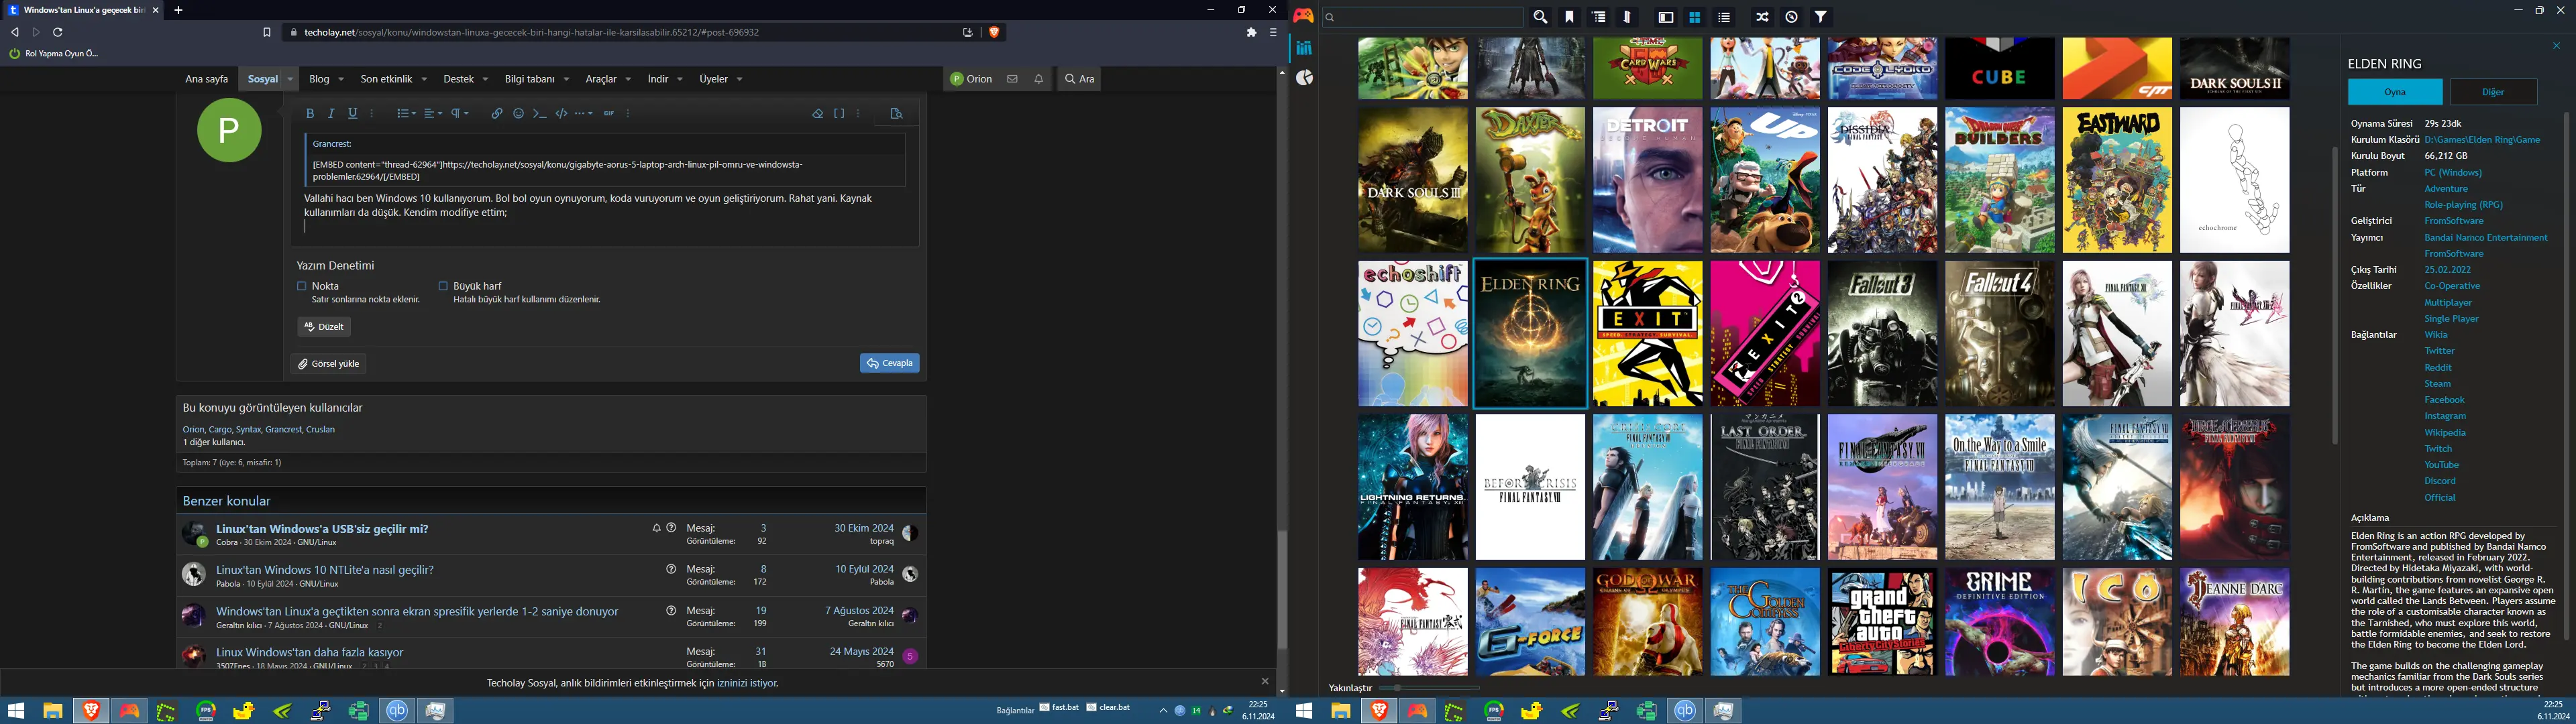Image resolution: width=2576 pixels, height=724 pixels.
Task: Remove formatting with the eraser icon
Action: pos(818,114)
